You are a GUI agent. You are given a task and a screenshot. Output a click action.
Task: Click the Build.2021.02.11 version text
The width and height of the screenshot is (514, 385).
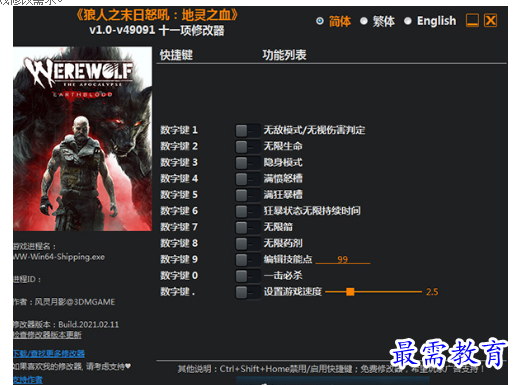coord(89,324)
